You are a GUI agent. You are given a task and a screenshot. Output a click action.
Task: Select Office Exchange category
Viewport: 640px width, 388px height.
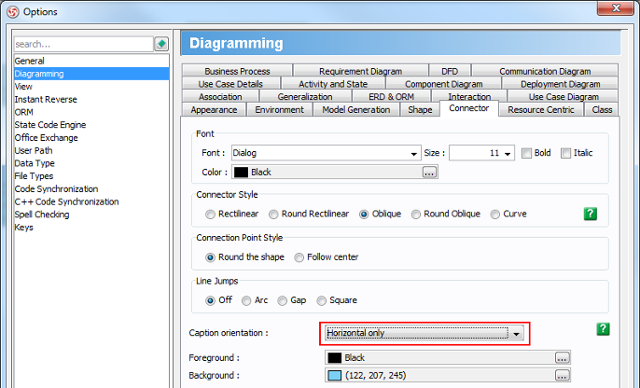91,137
